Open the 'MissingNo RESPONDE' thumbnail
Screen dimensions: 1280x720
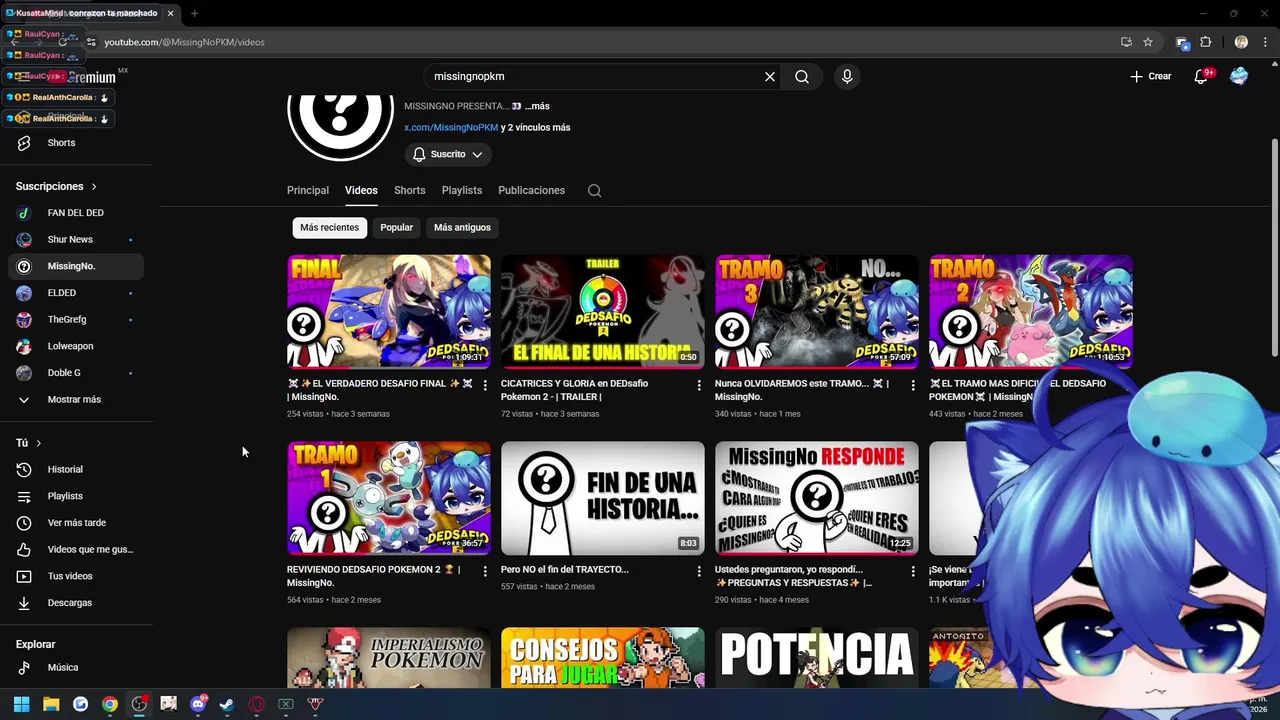point(817,498)
